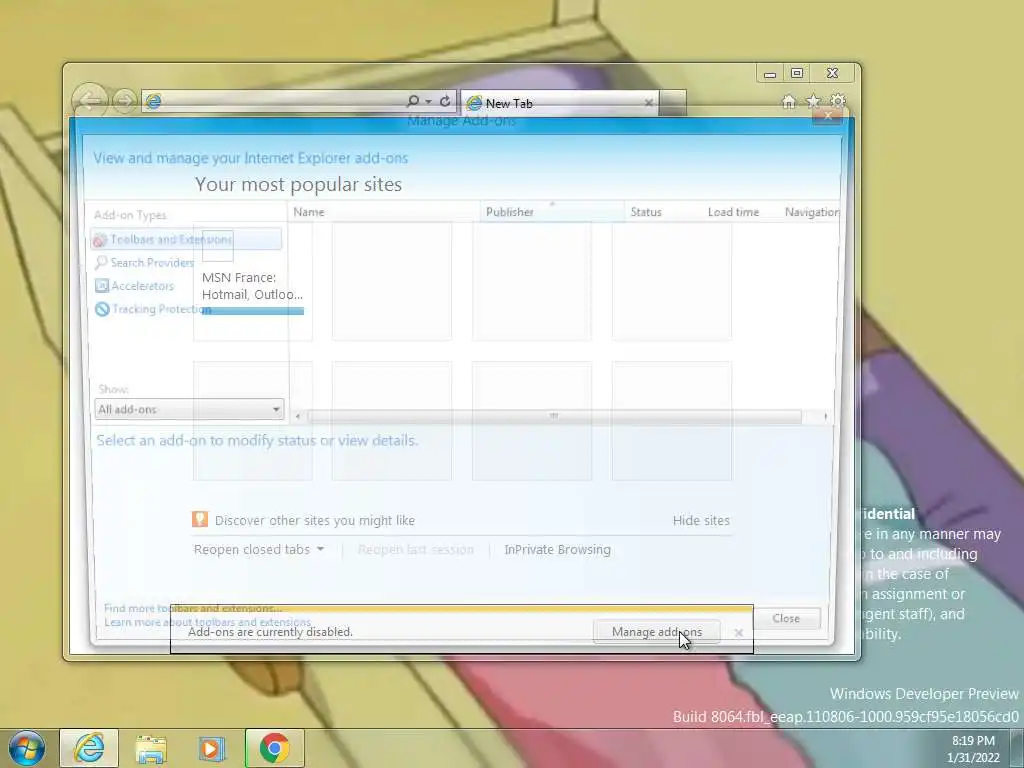Maximize the Internet Explorer window
Screen dimensions: 1024x768
pyautogui.click(x=797, y=73)
